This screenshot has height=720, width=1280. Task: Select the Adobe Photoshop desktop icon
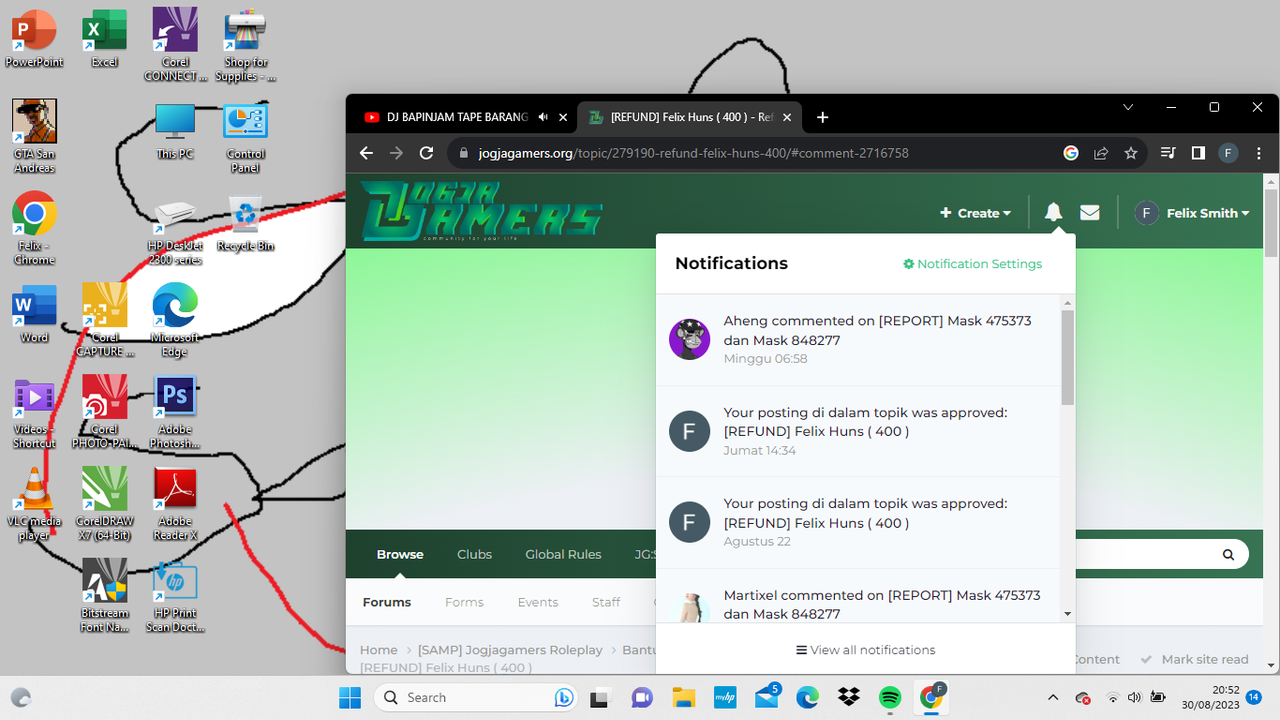pyautogui.click(x=175, y=412)
